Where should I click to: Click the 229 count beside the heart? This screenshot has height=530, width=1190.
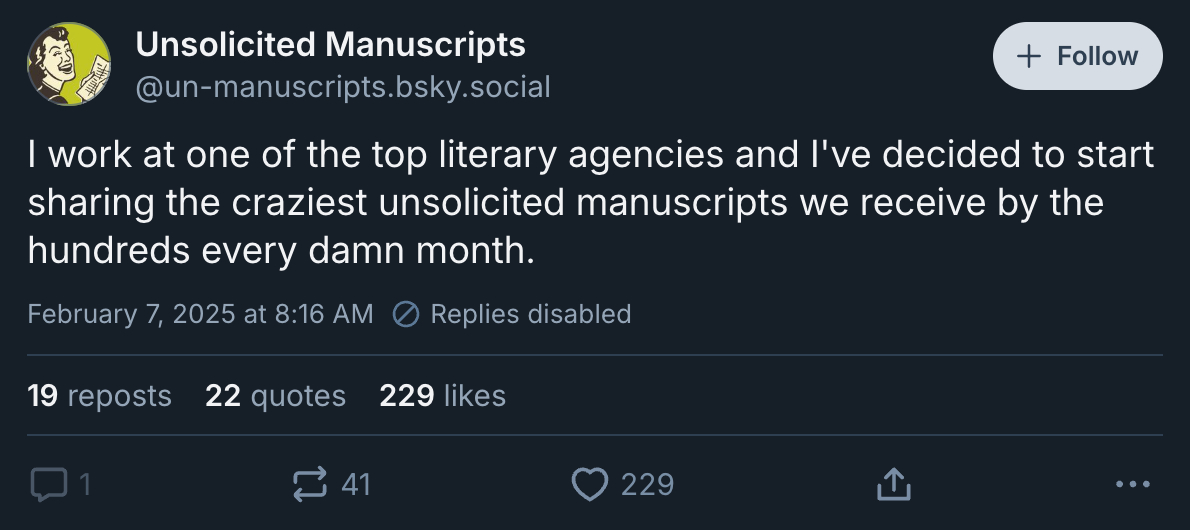(x=647, y=485)
